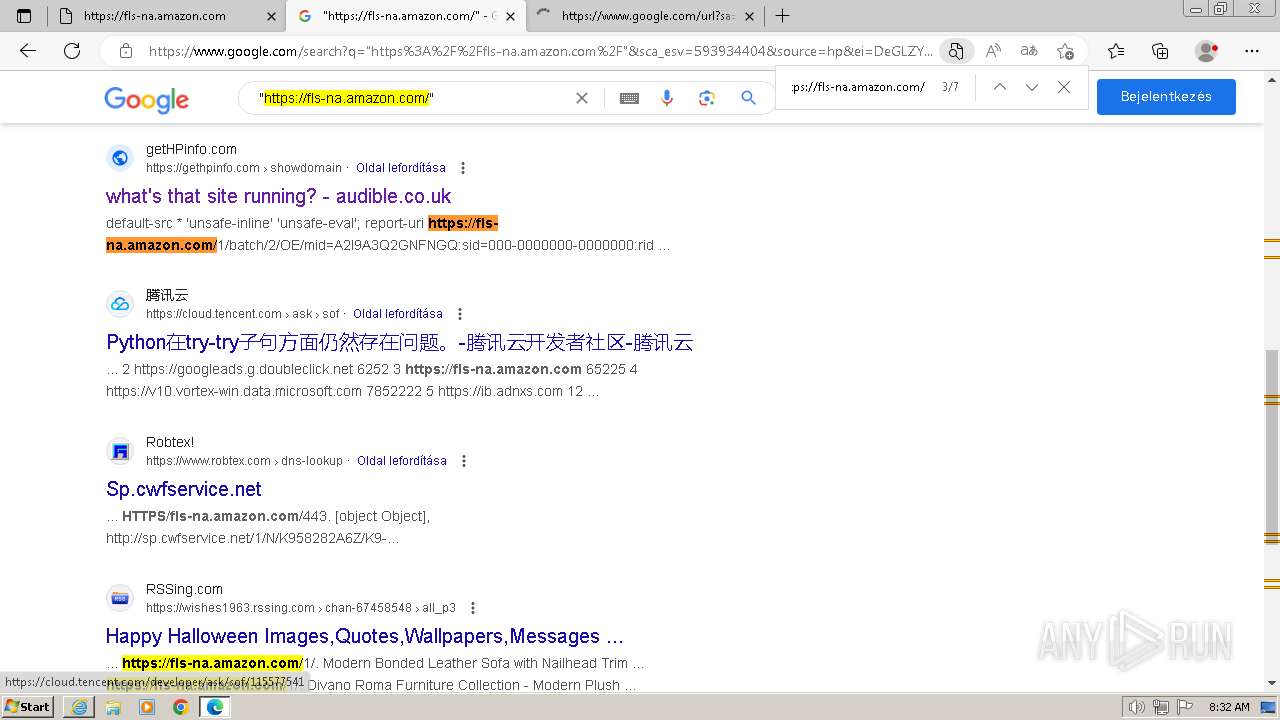Open Windows Explorer folder in taskbar
The height and width of the screenshot is (720, 1280).
[113, 707]
